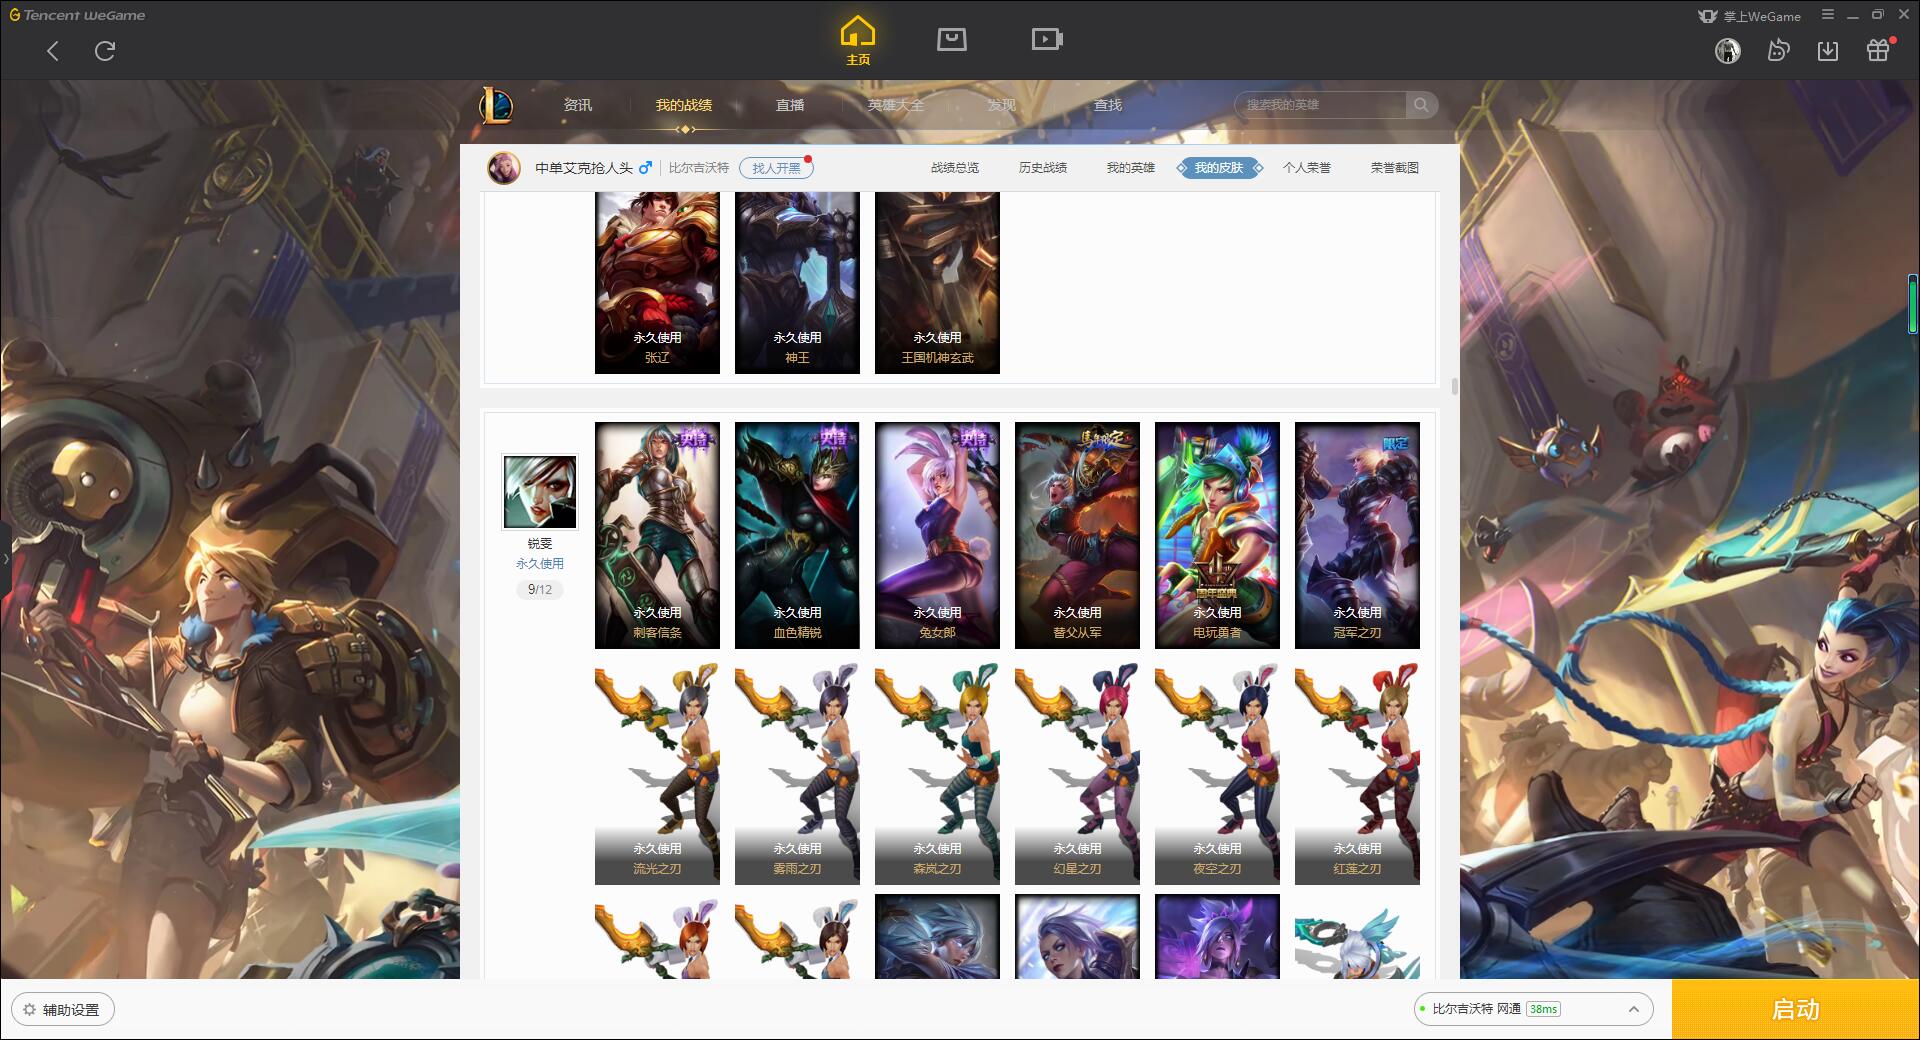Click the 启动 launch button

pyautogui.click(x=1795, y=1010)
